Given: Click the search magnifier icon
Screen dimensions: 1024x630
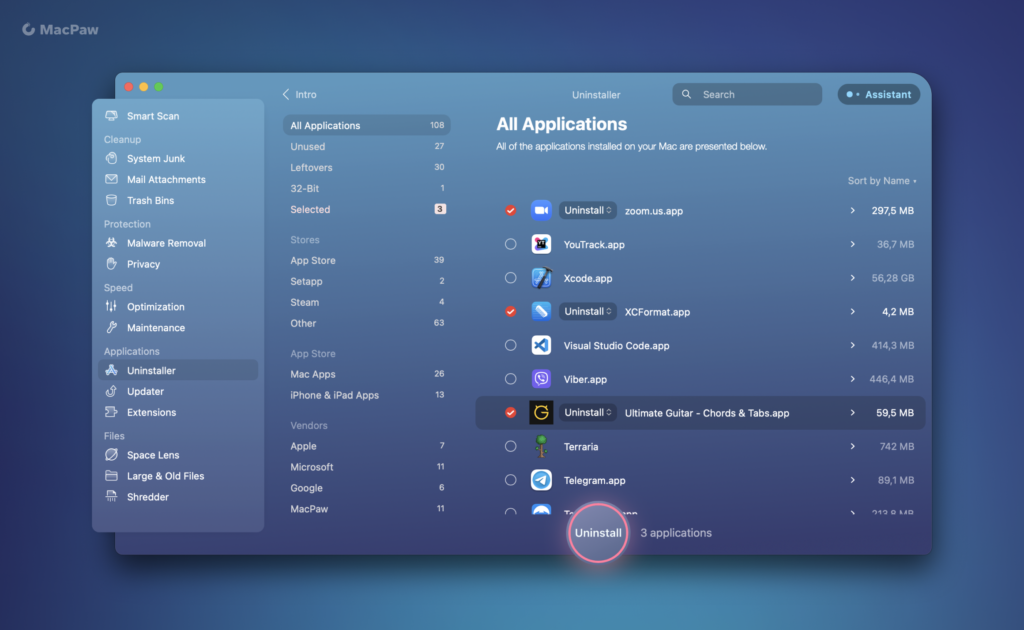Looking at the screenshot, I should [686, 94].
